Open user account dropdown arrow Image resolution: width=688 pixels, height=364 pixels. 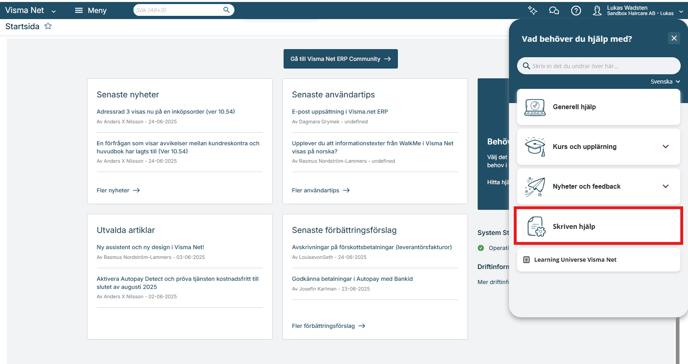681,12
